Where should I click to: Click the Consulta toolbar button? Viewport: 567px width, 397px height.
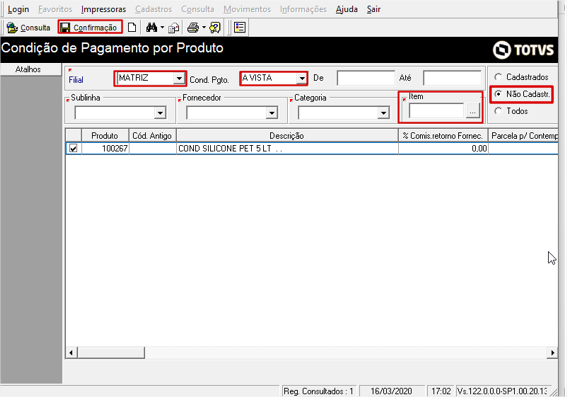click(x=28, y=27)
